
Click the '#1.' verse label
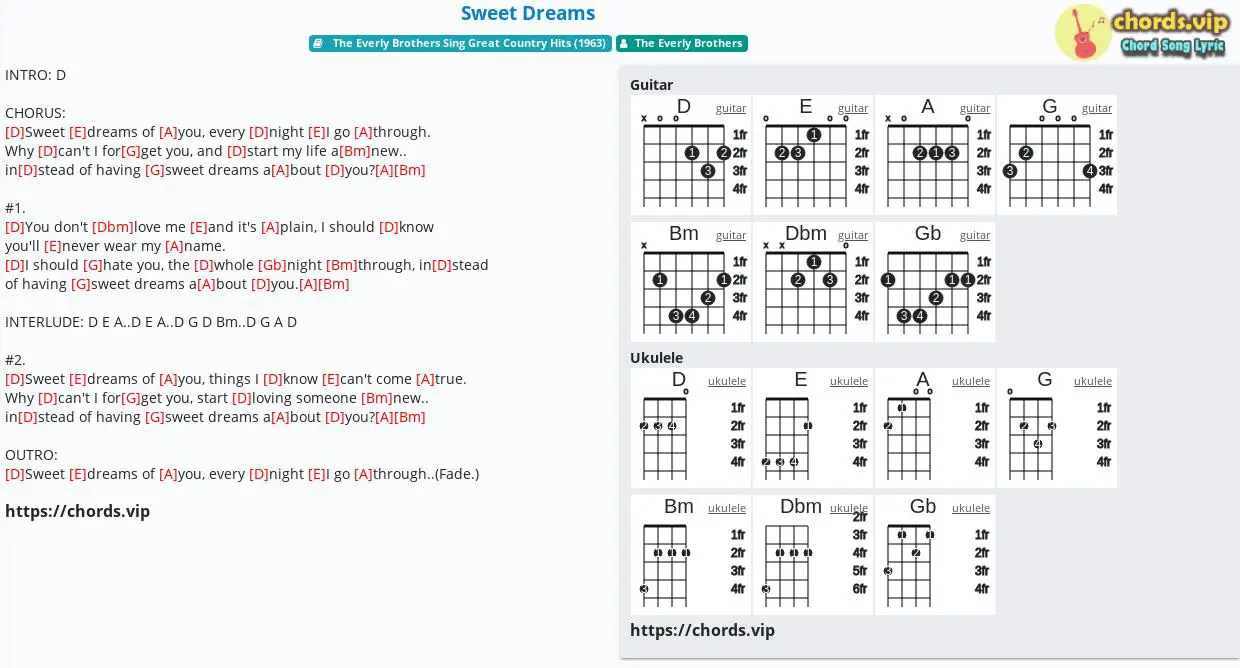tap(15, 208)
